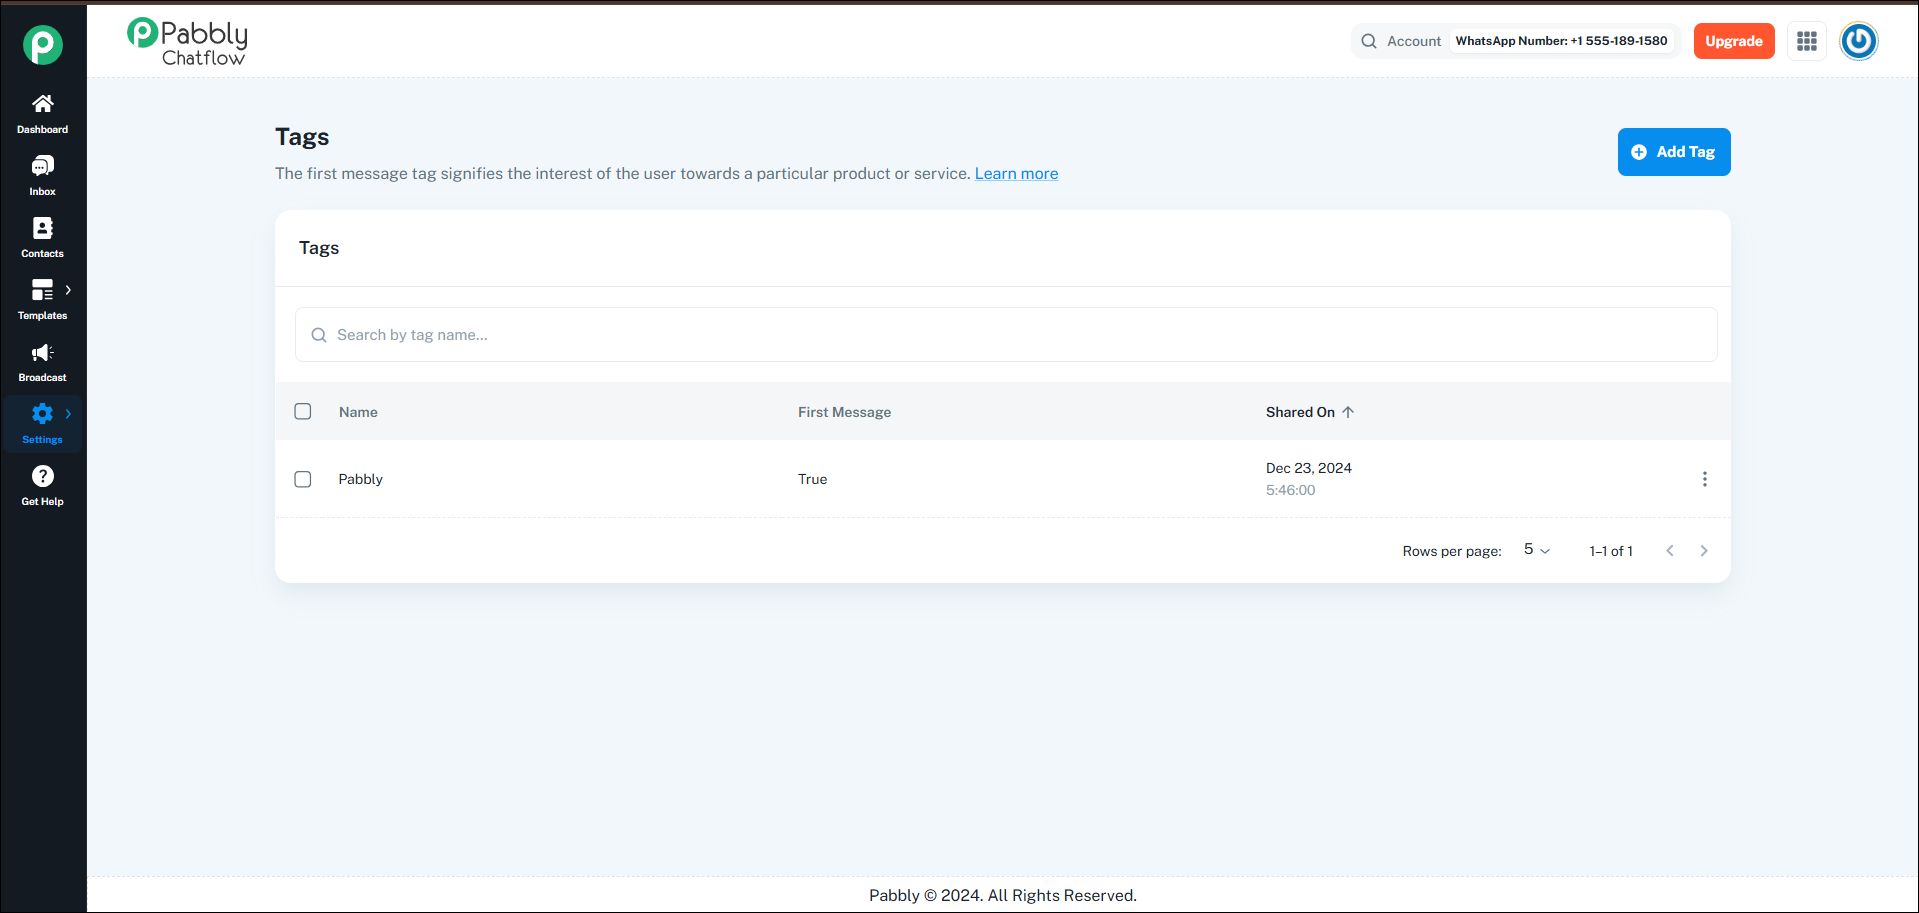1919x913 pixels.
Task: Open the Templates sidebar icon
Action: tap(42, 290)
